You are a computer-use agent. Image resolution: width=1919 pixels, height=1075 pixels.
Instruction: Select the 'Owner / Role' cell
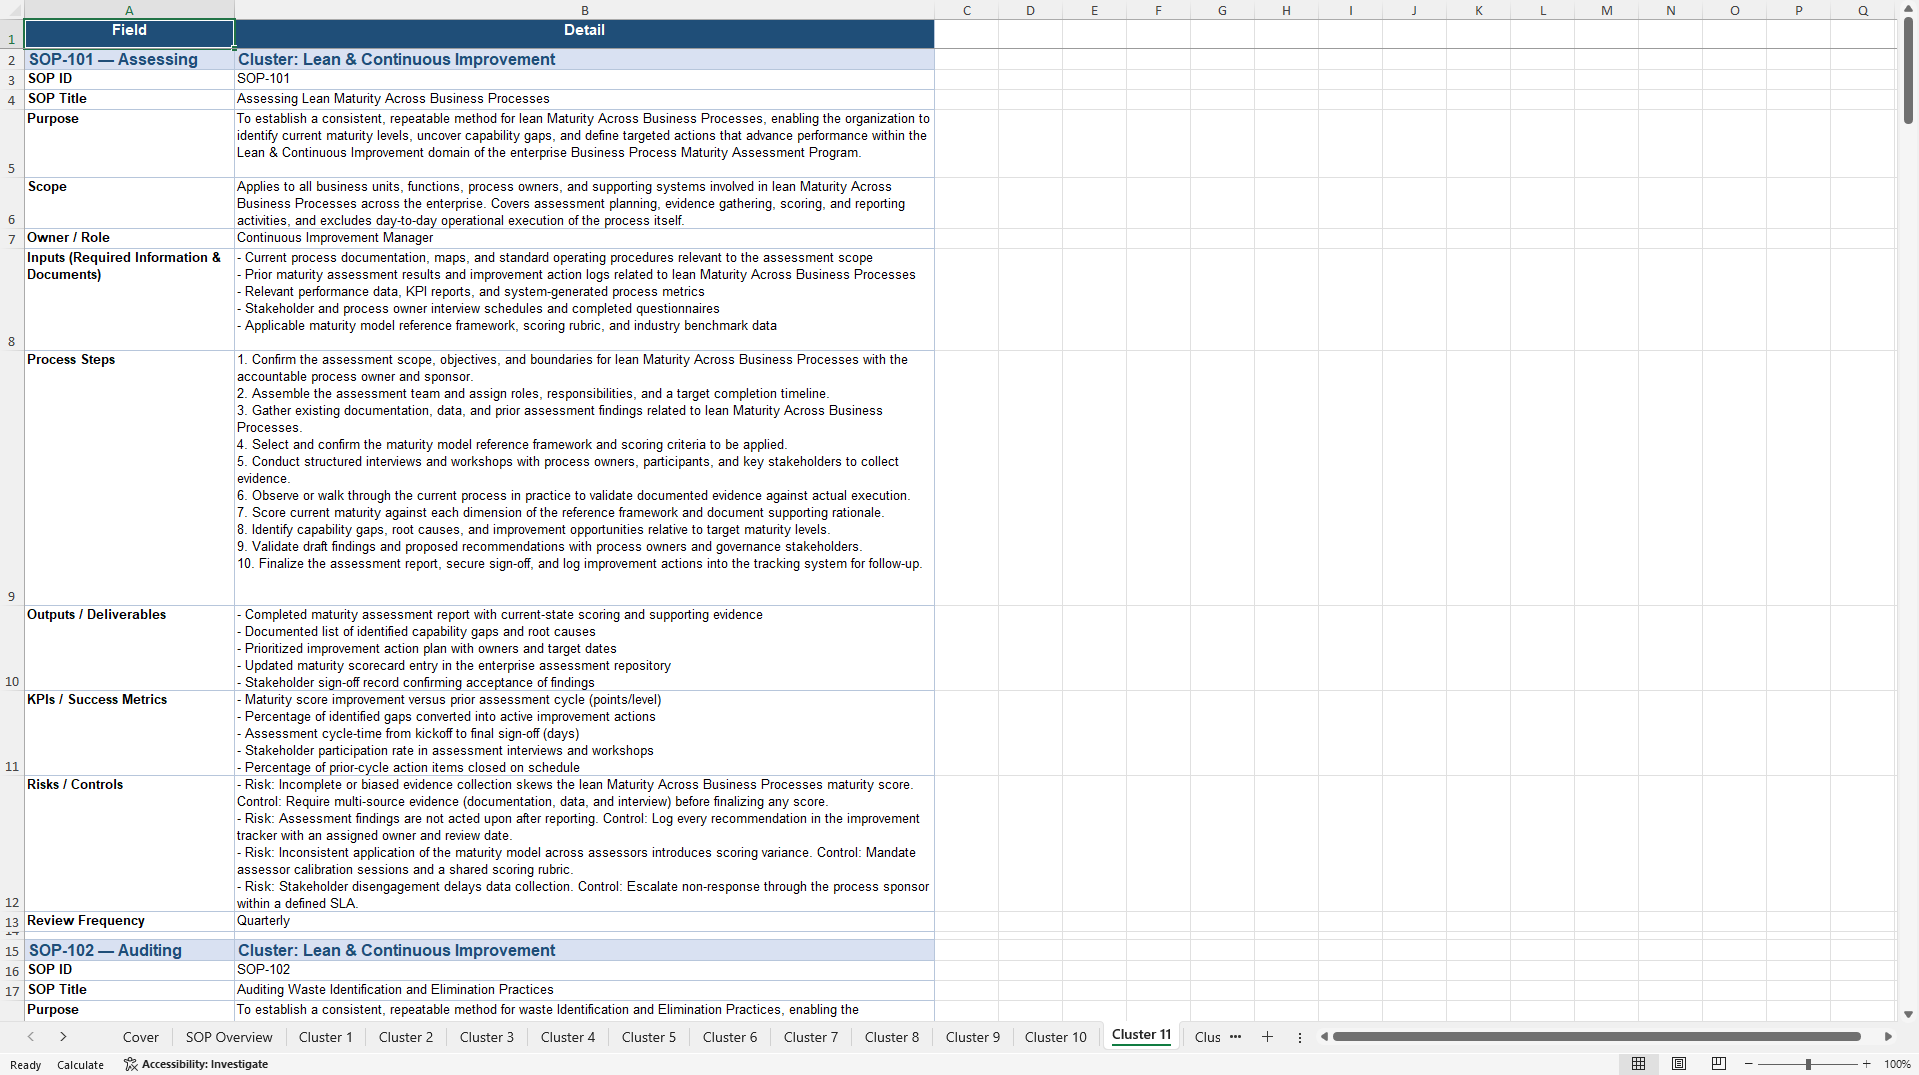coord(129,238)
